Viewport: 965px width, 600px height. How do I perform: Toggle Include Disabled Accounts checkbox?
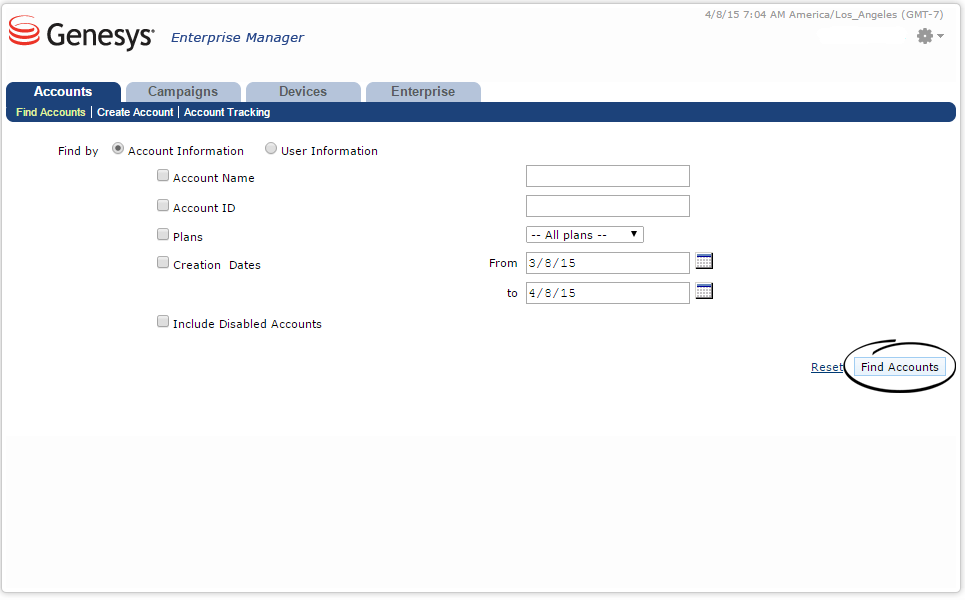(163, 322)
